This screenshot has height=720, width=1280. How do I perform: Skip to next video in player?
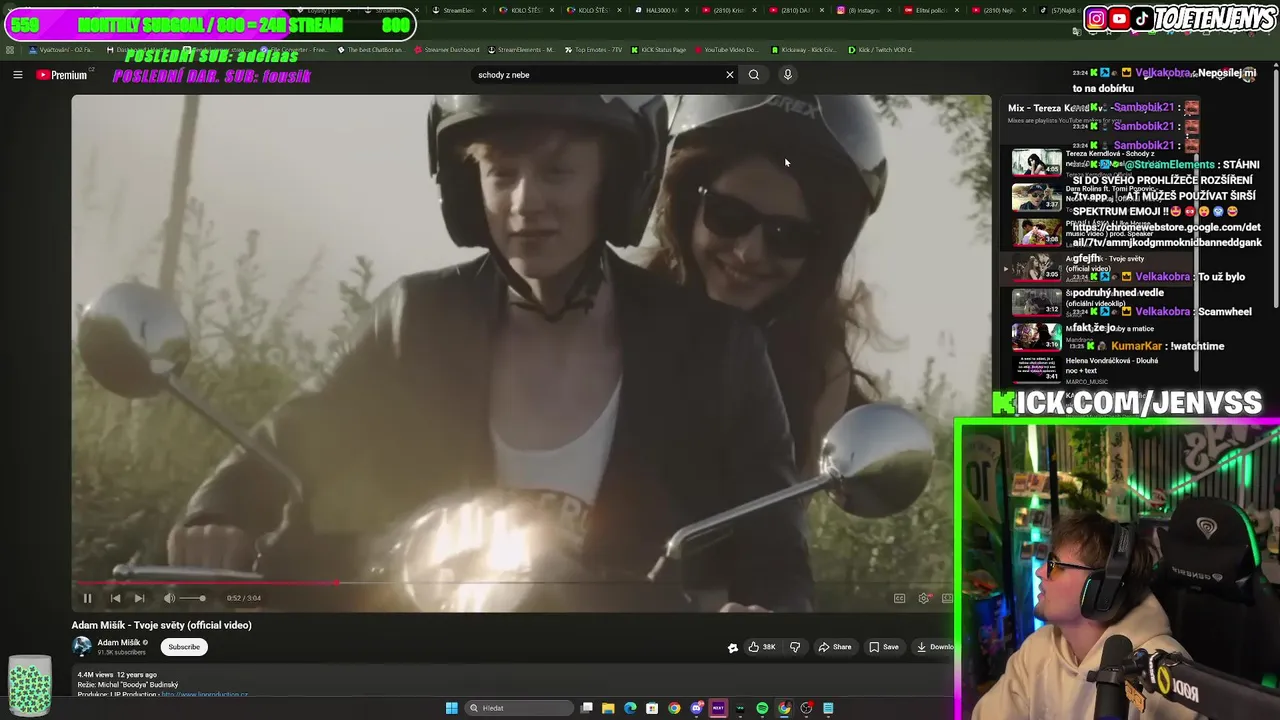click(x=139, y=598)
